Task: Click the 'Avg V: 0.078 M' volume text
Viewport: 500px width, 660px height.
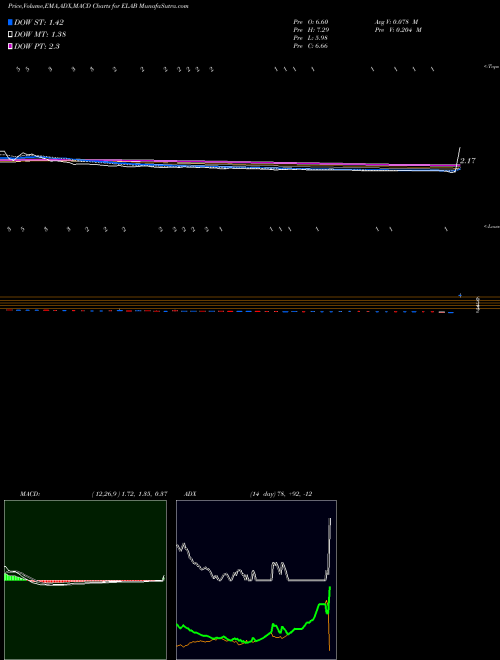Action: pyautogui.click(x=396, y=21)
